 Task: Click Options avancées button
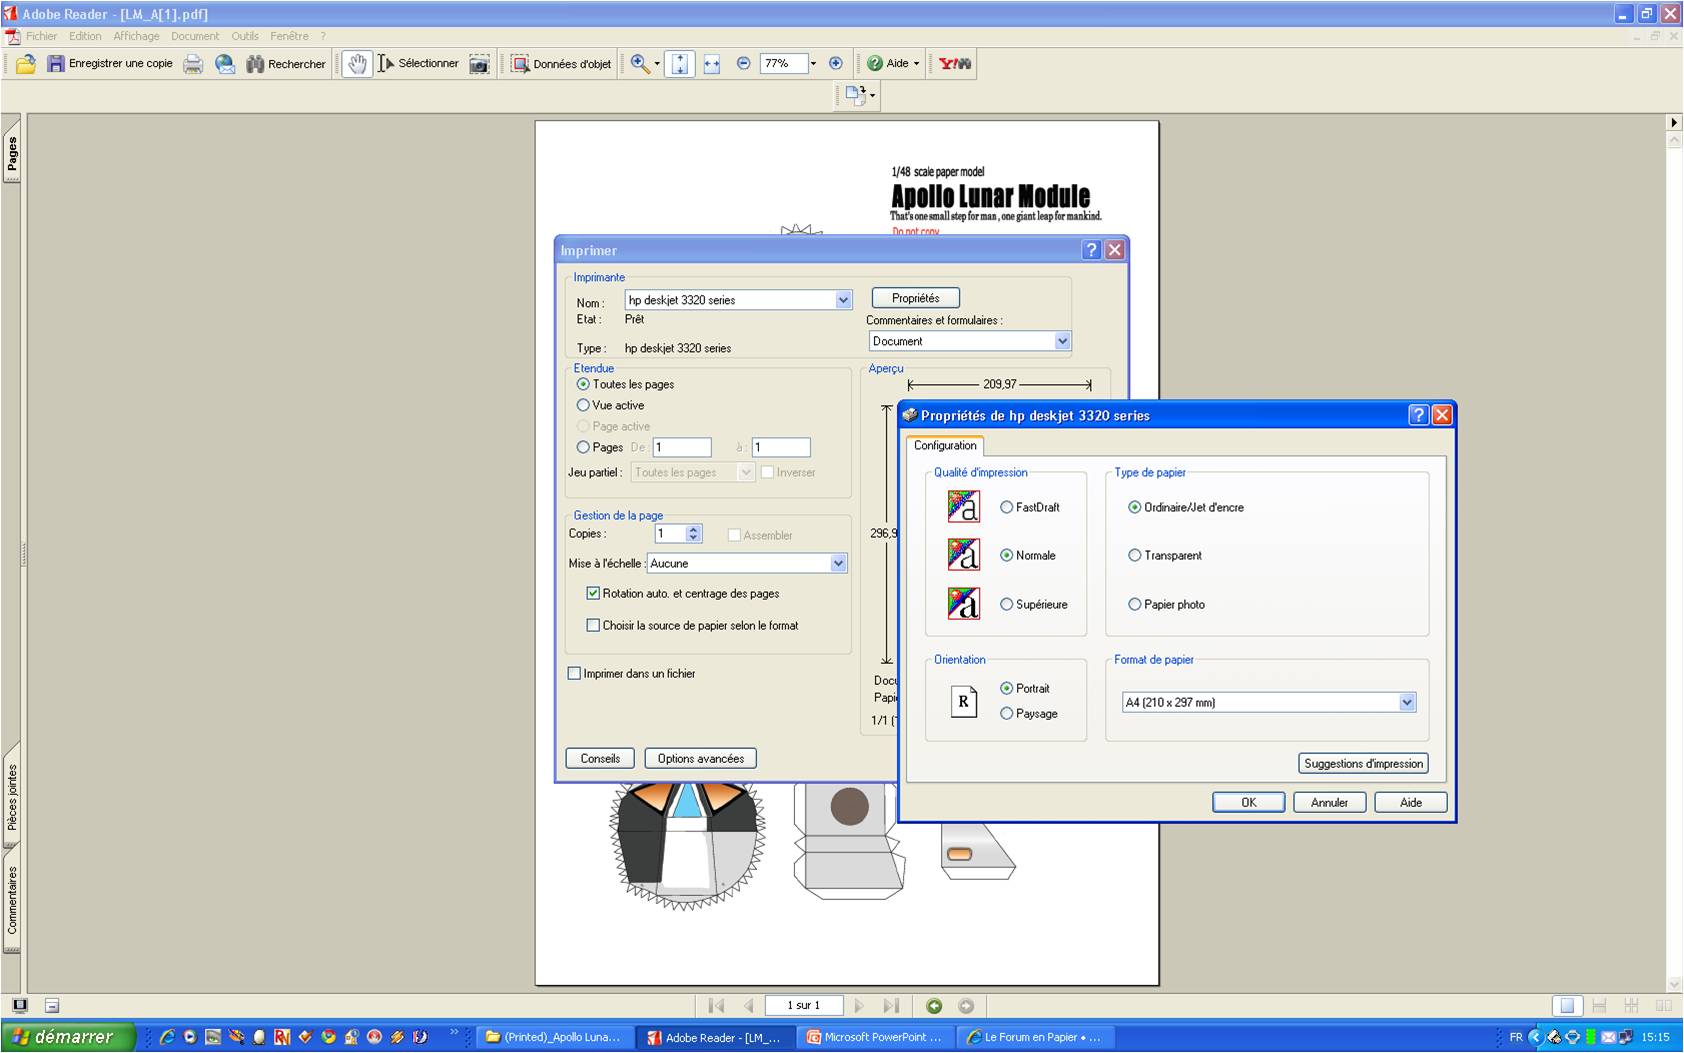700,758
